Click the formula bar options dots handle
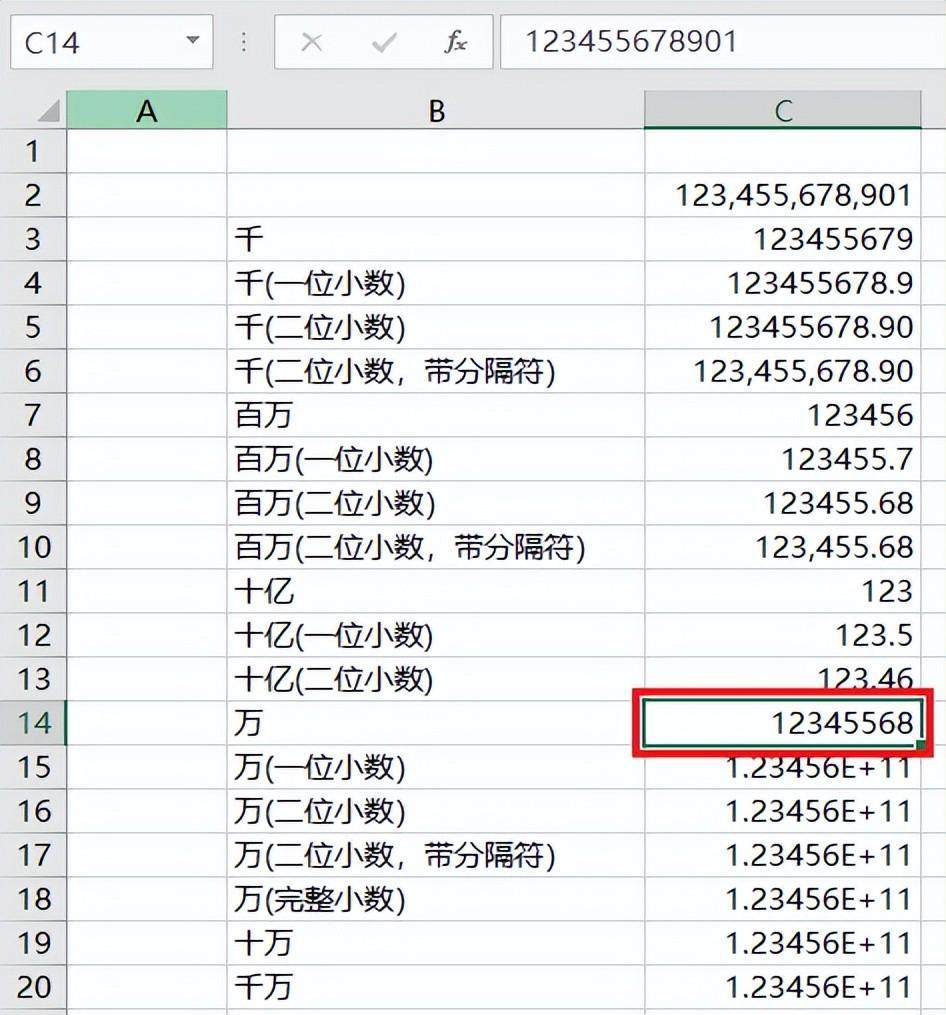This screenshot has width=946, height=1015. [243, 42]
